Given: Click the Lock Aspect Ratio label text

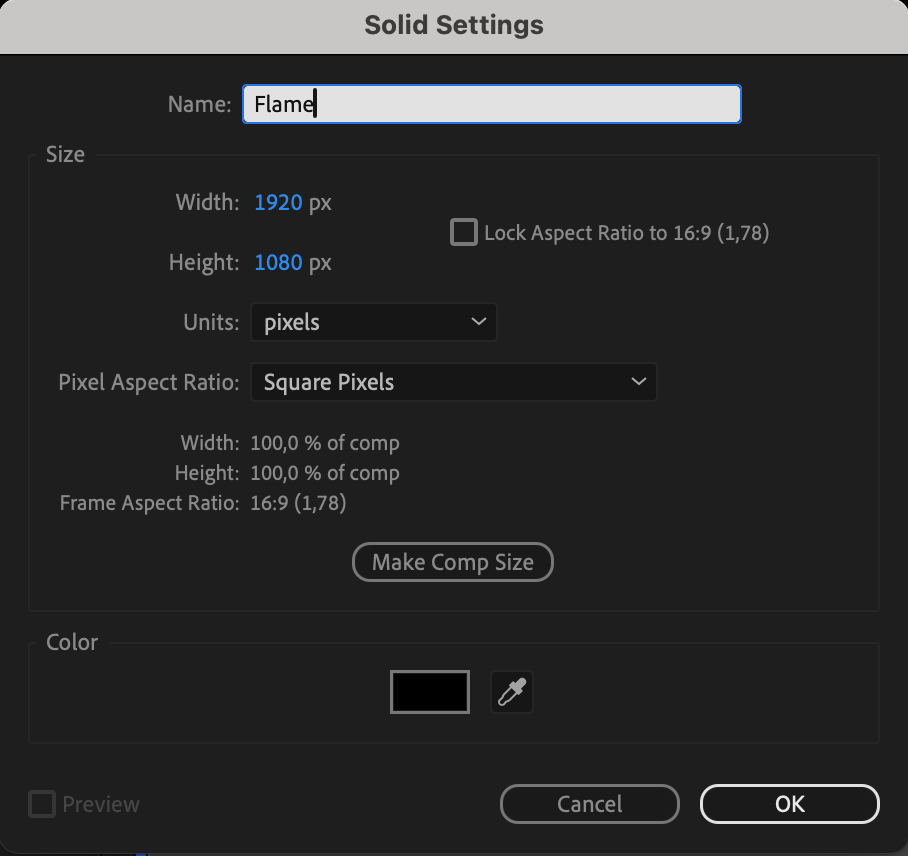Looking at the screenshot, I should (626, 233).
